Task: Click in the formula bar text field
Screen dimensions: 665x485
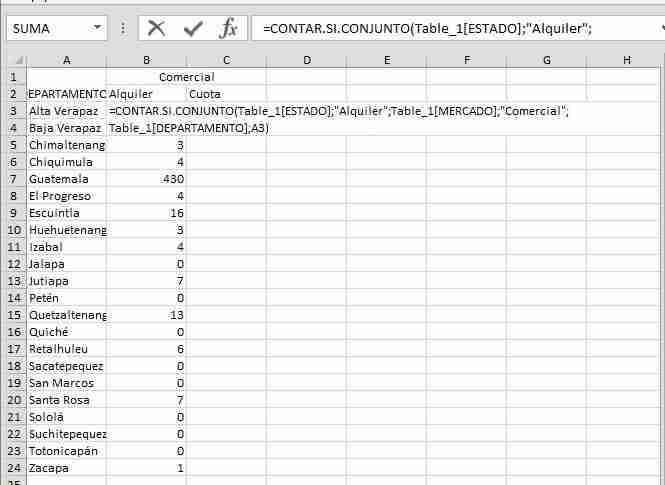Action: [450, 29]
